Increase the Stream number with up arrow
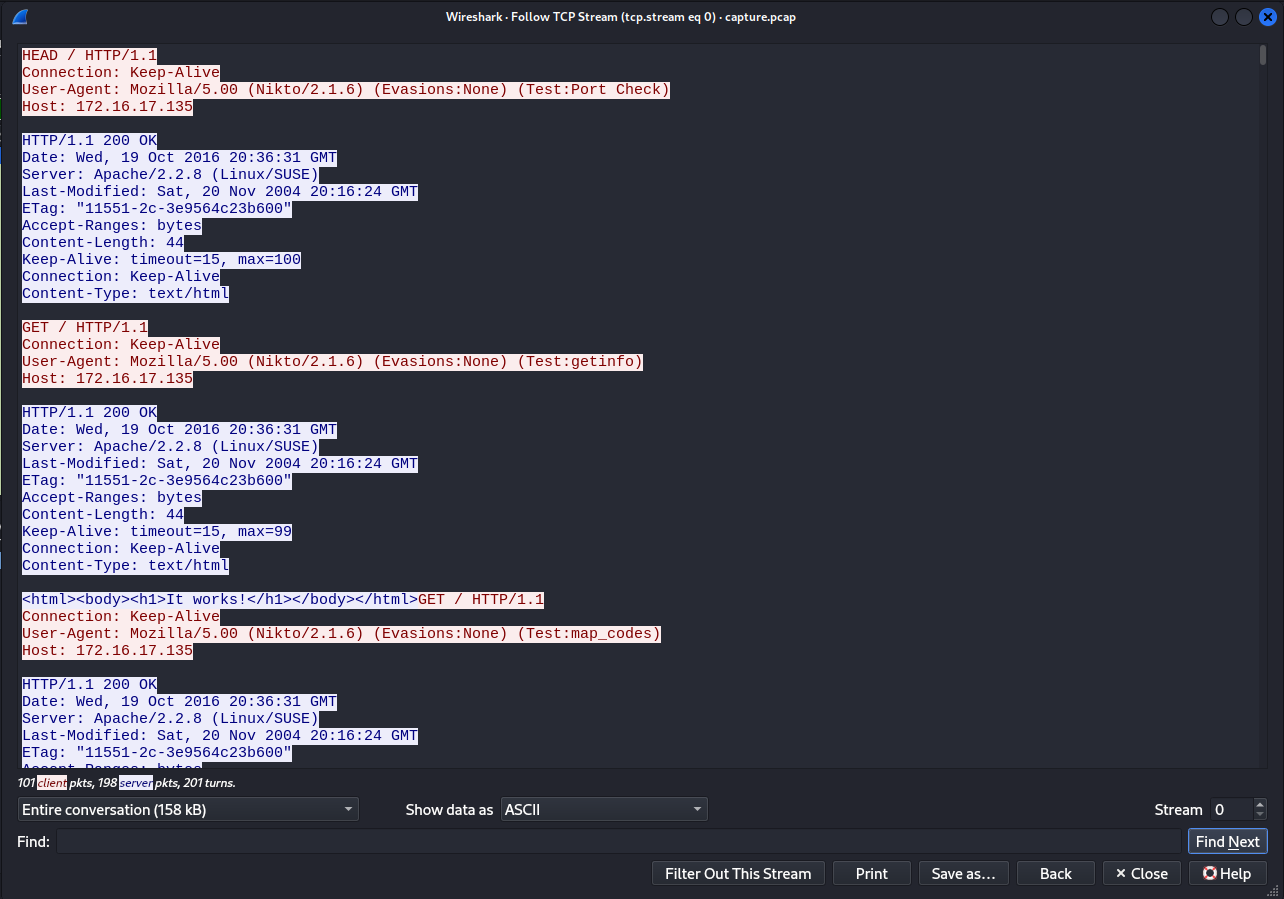 1259,804
